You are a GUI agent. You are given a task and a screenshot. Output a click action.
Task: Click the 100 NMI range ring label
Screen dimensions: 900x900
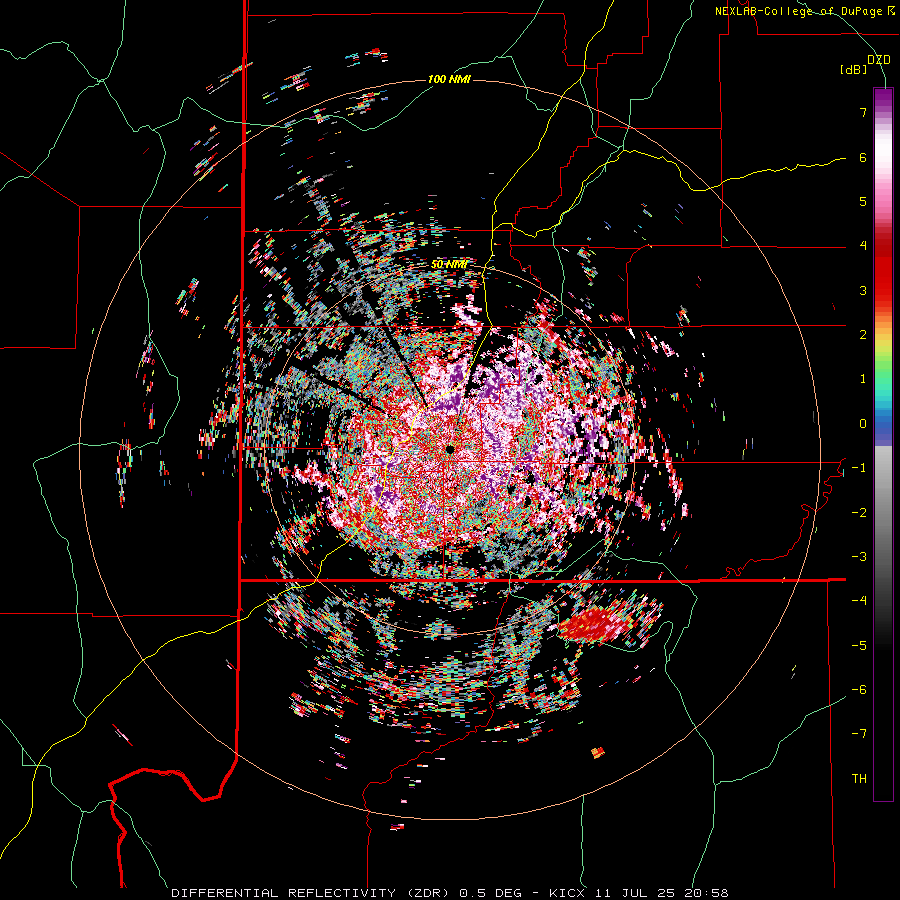coord(449,79)
